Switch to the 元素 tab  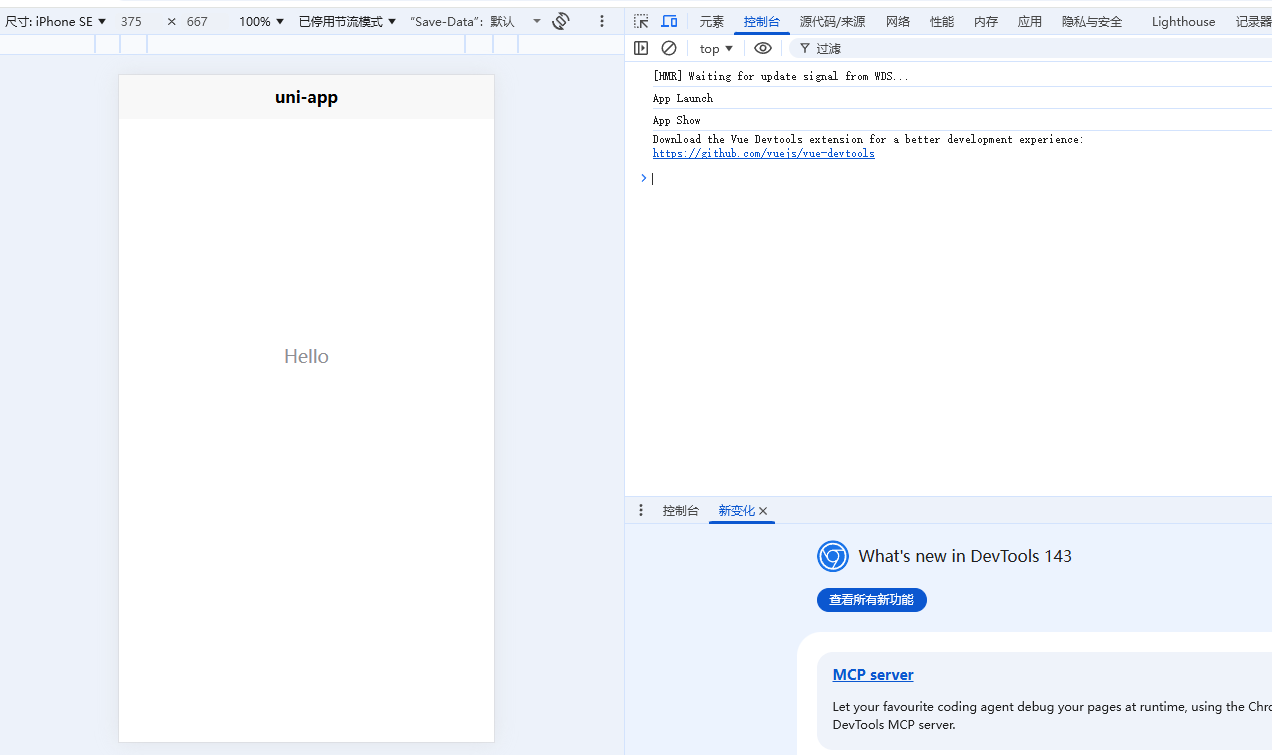point(711,21)
